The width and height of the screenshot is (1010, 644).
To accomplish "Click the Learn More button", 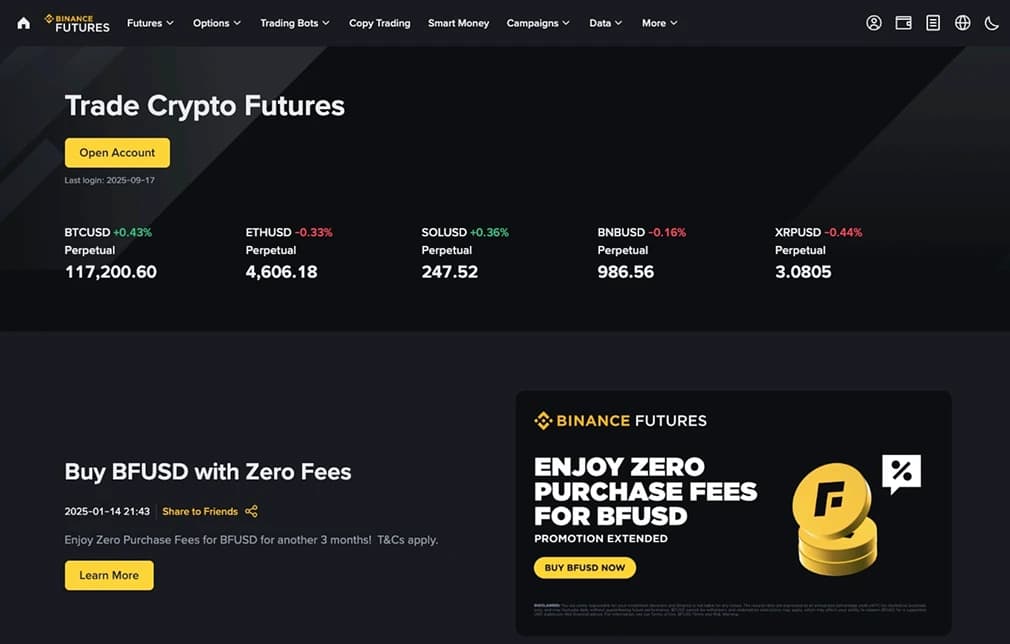I will click(x=109, y=575).
